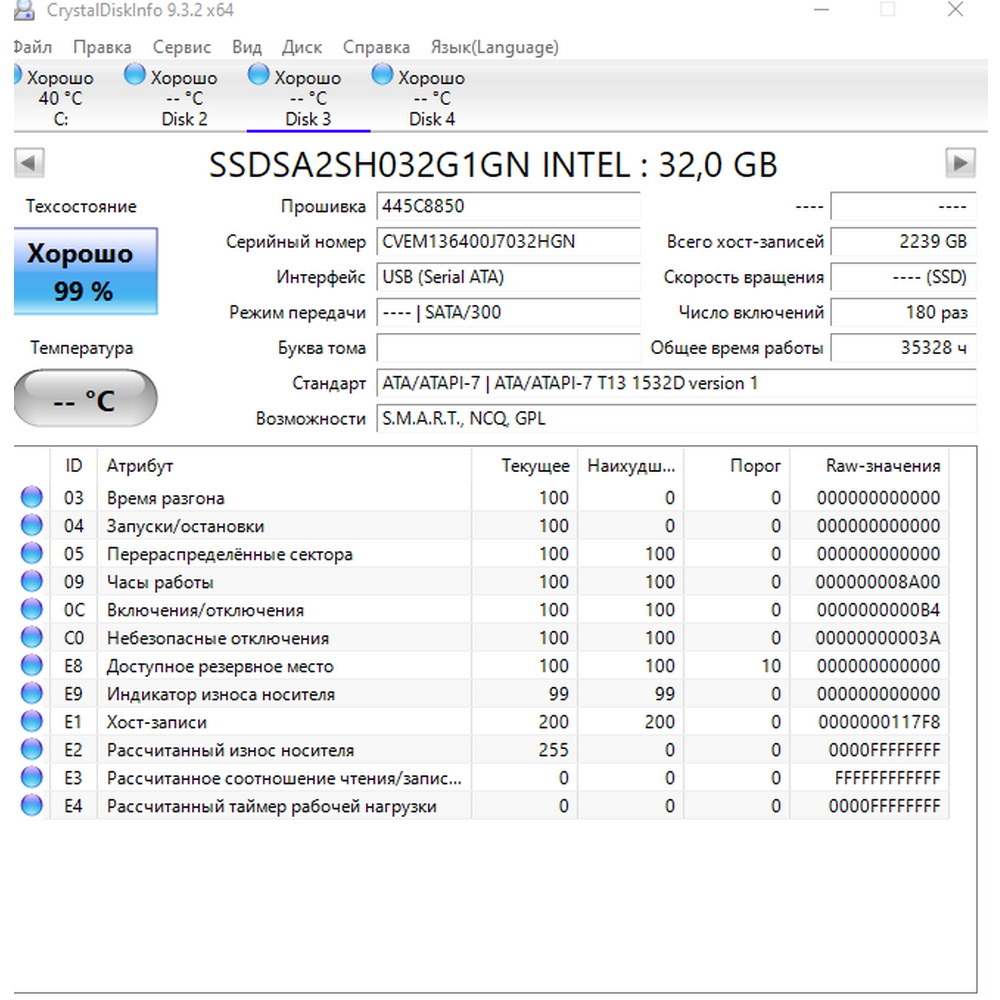Open the Справка menu
This screenshot has height=1000, width=1000.
[376, 47]
